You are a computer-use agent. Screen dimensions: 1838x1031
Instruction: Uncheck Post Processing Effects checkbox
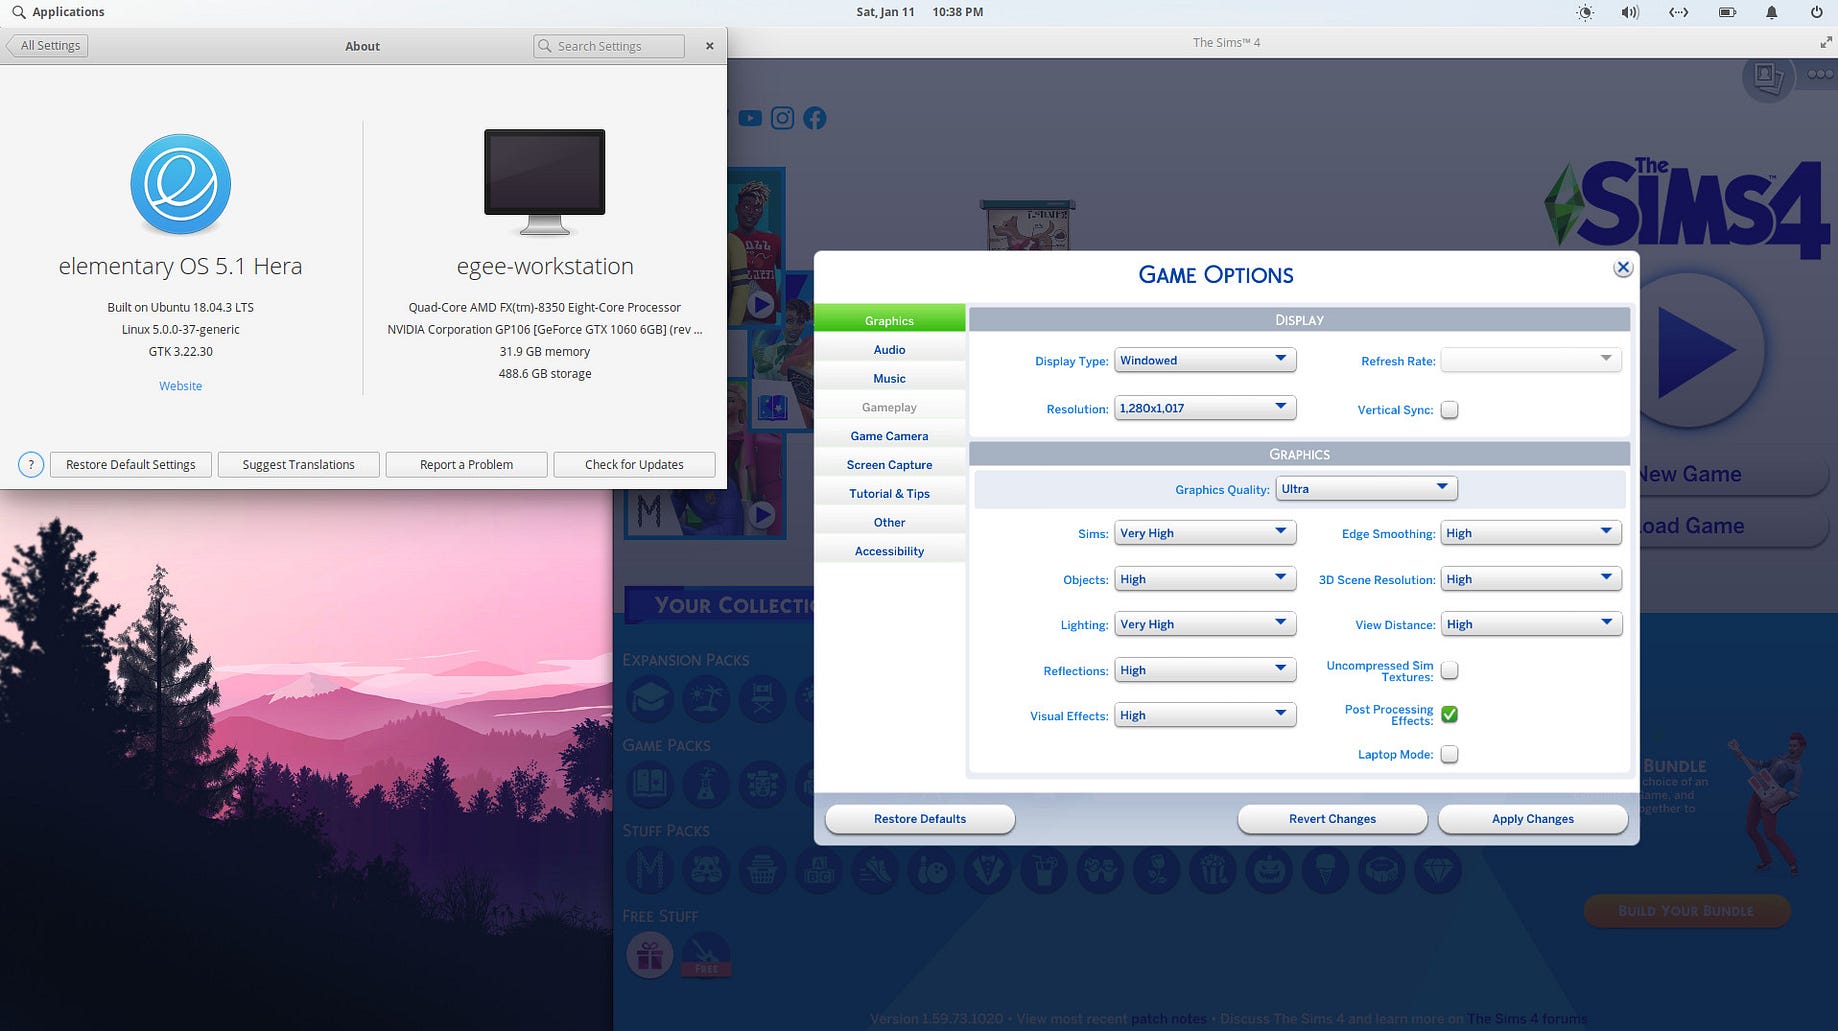tap(1449, 714)
